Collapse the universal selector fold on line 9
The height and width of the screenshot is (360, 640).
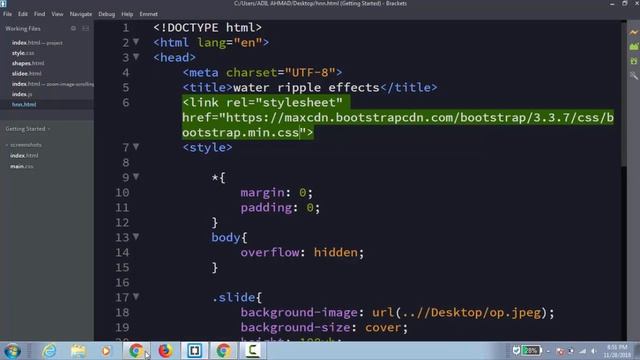(x=136, y=177)
